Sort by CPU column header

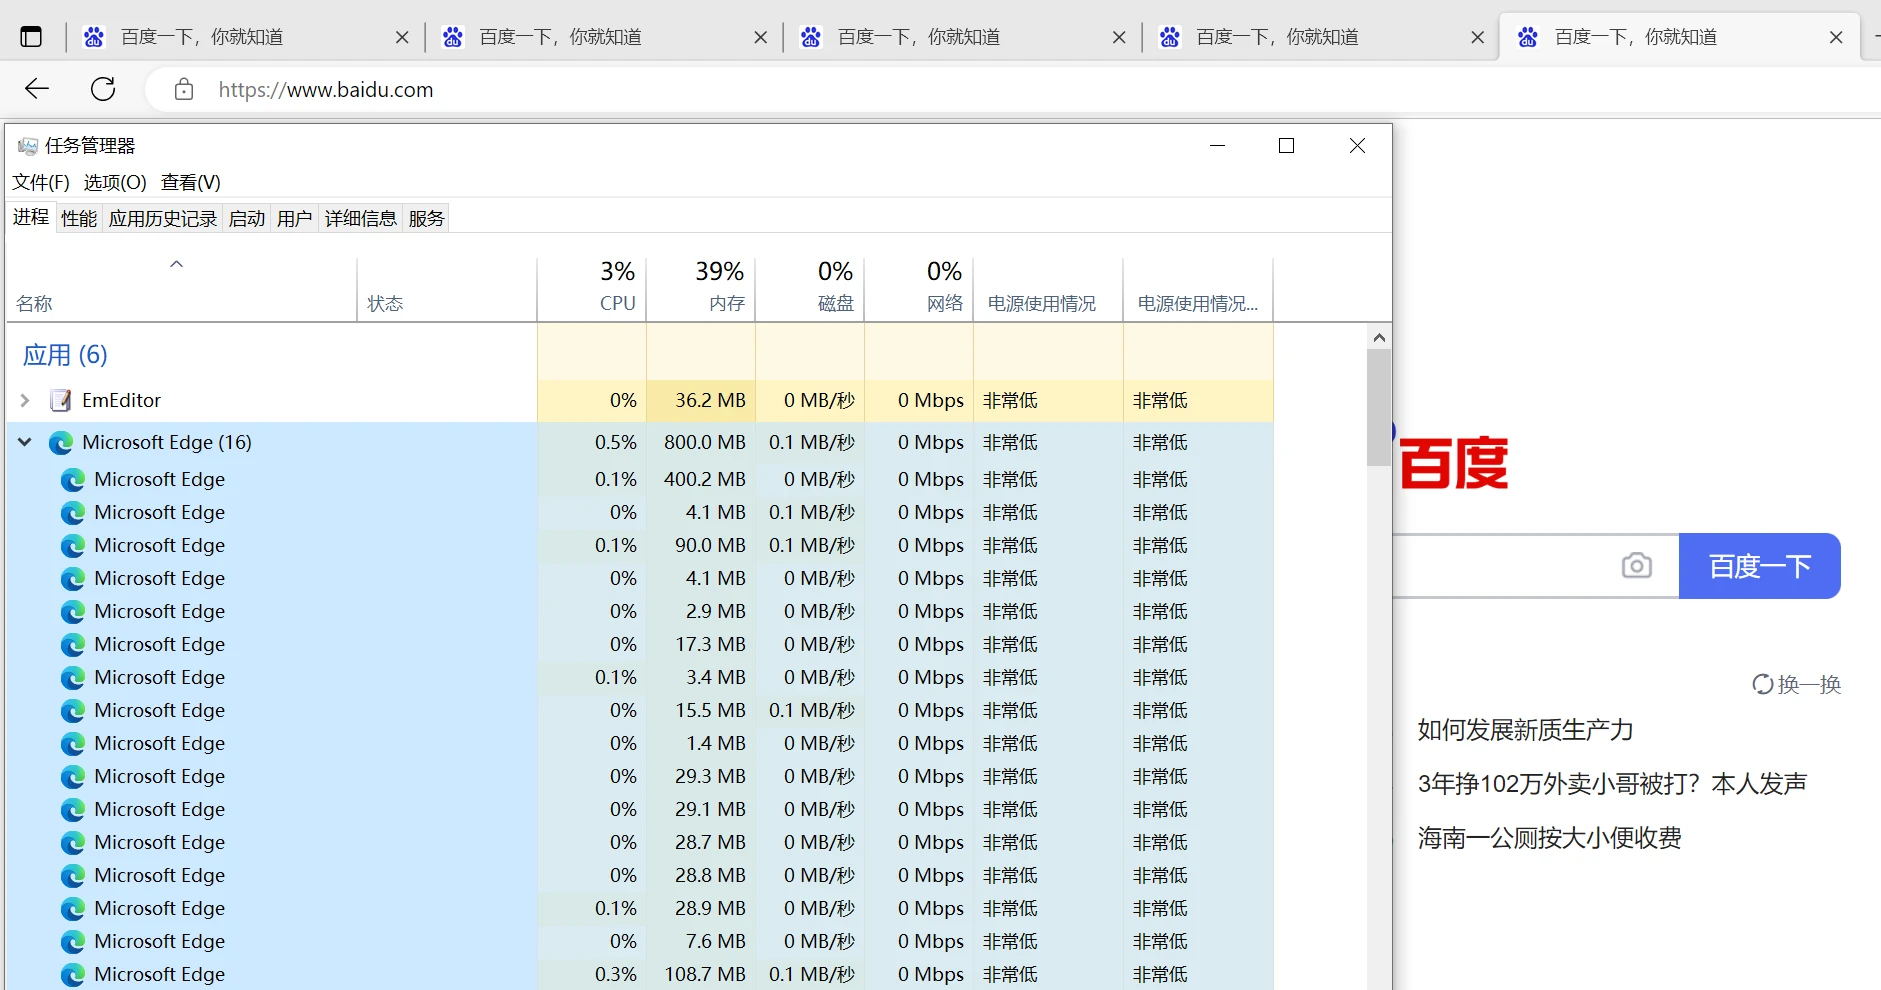(x=592, y=290)
